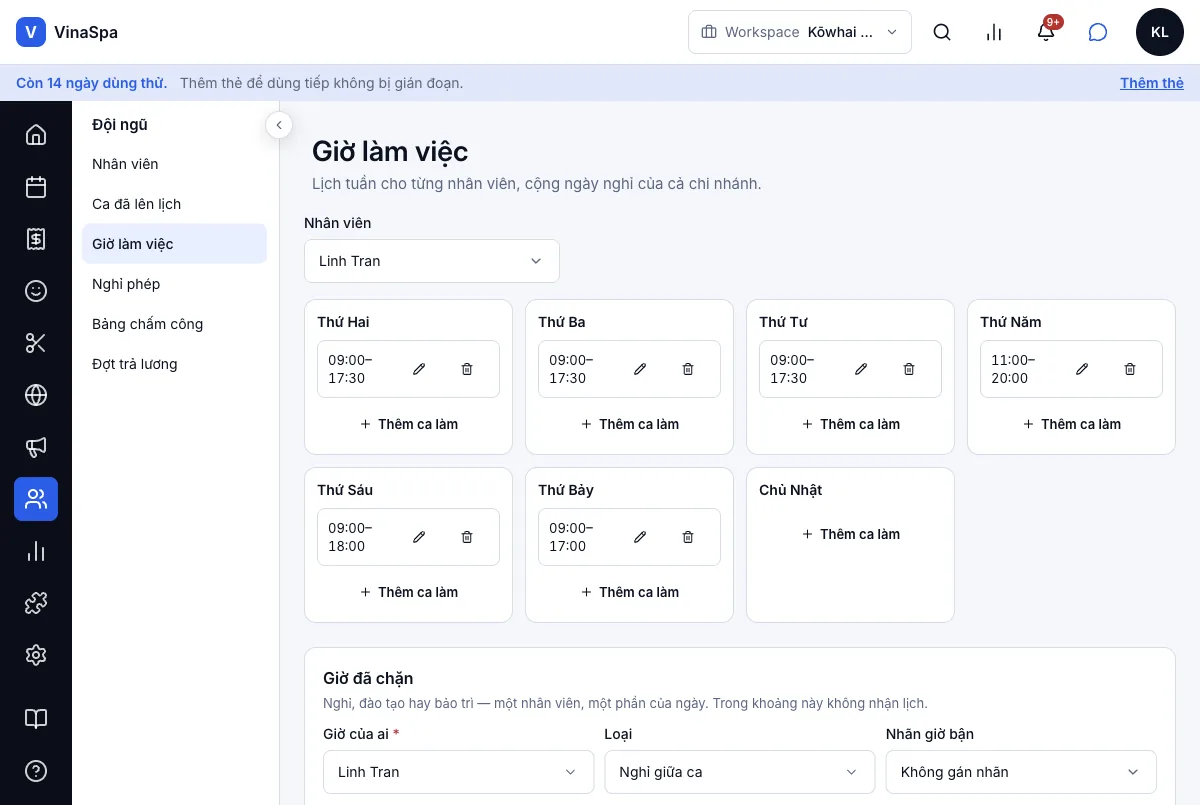The image size is (1200, 805).
Task: Edit the Thứ Sáu 09:00–18:00 shift
Action: coord(419,537)
